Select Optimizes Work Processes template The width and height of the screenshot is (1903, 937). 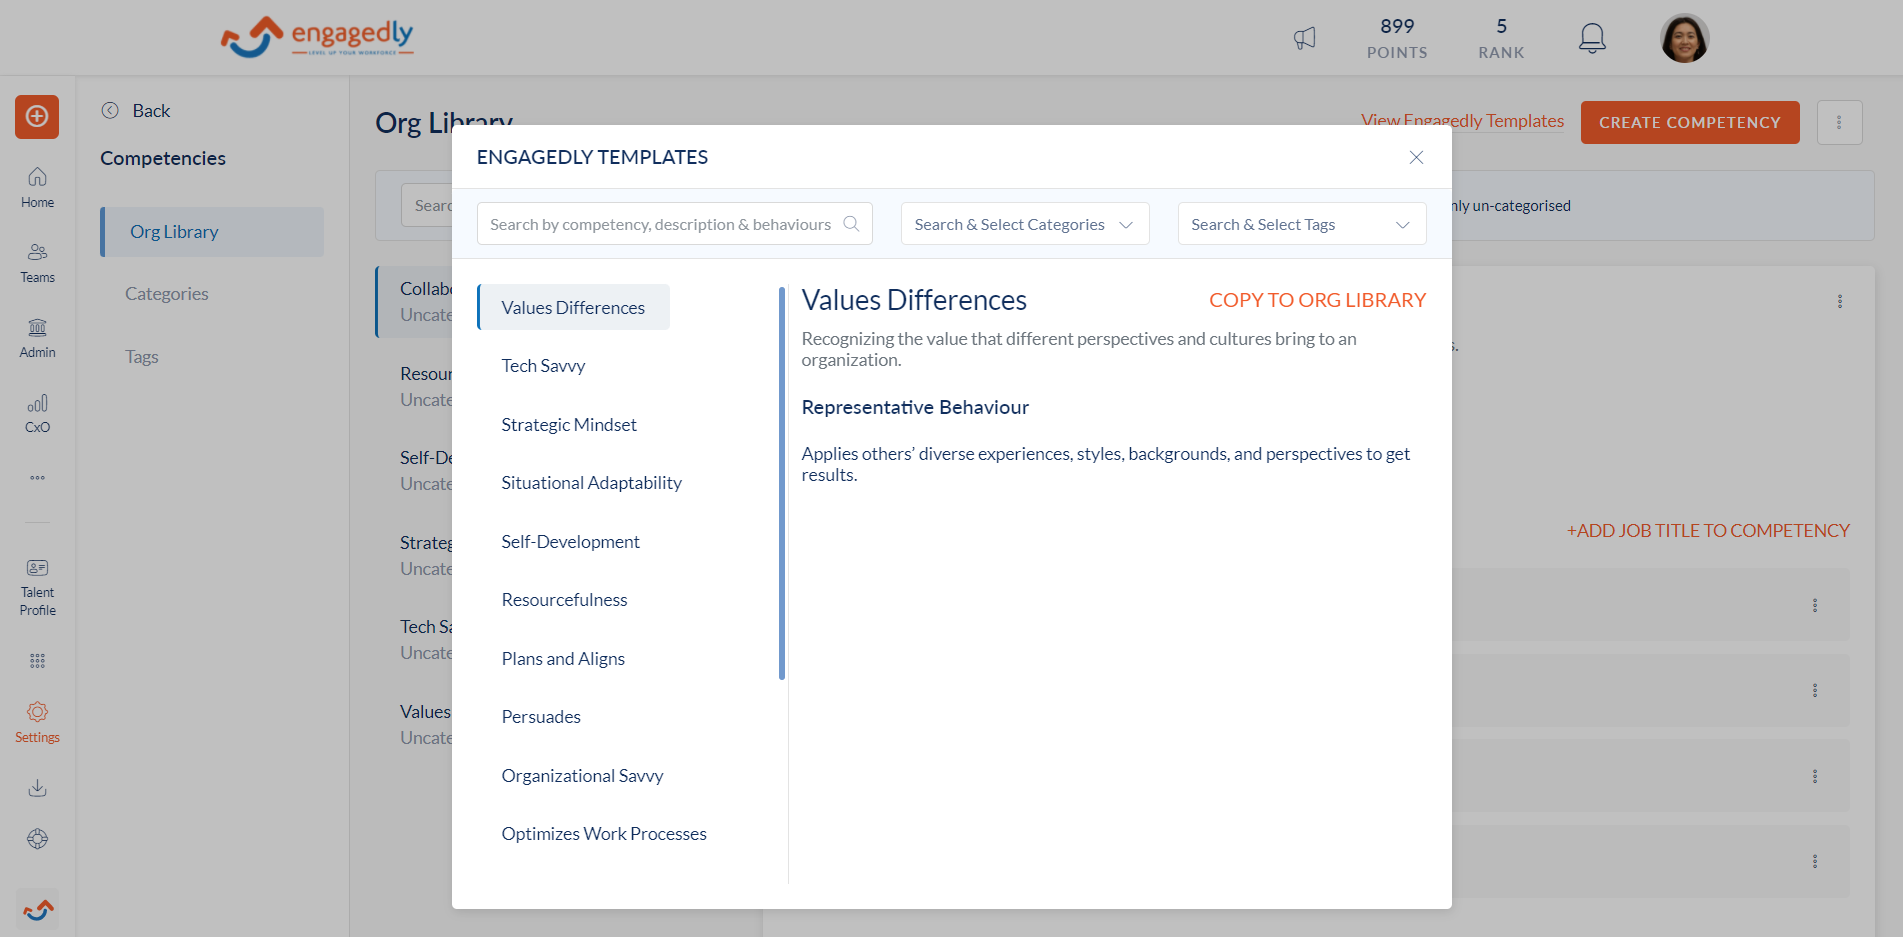click(604, 834)
